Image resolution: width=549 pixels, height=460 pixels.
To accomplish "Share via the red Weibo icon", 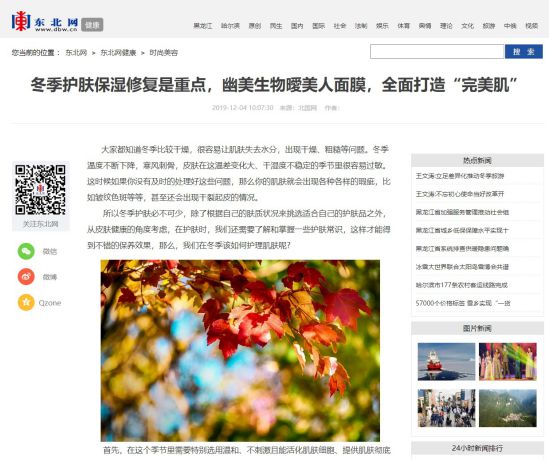I will 26,277.
